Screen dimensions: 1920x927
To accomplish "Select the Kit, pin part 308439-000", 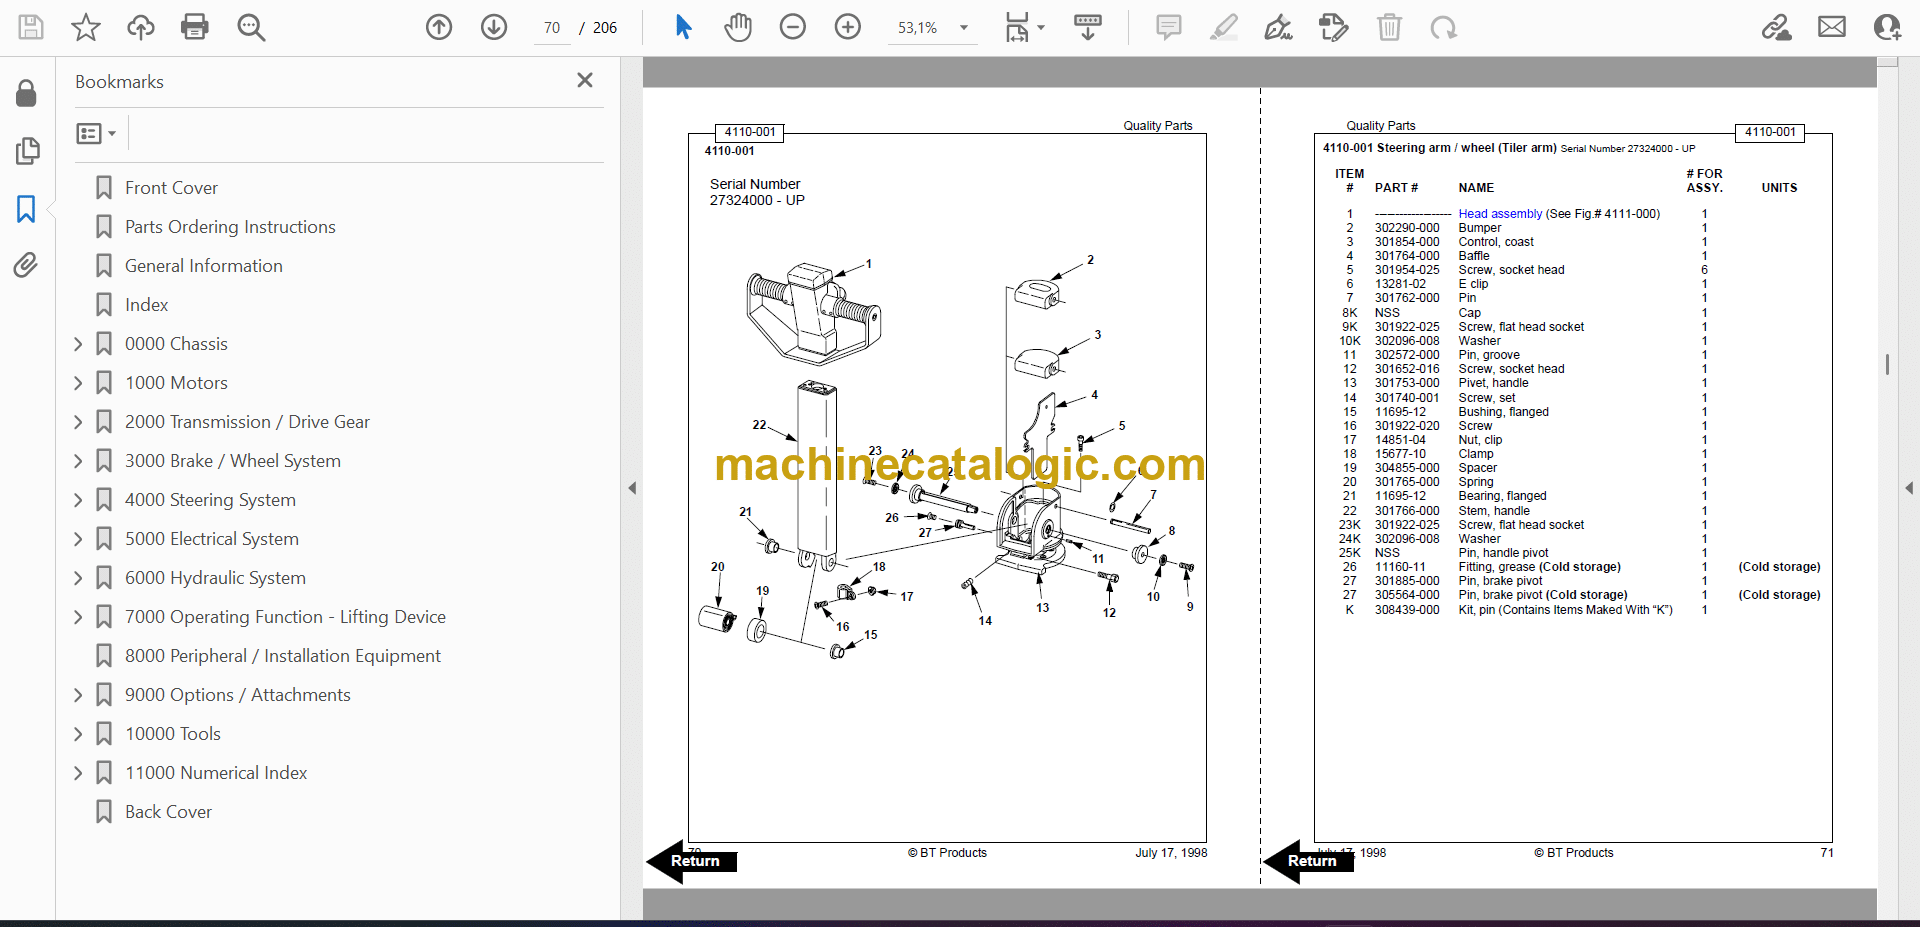I will [x=1407, y=610].
